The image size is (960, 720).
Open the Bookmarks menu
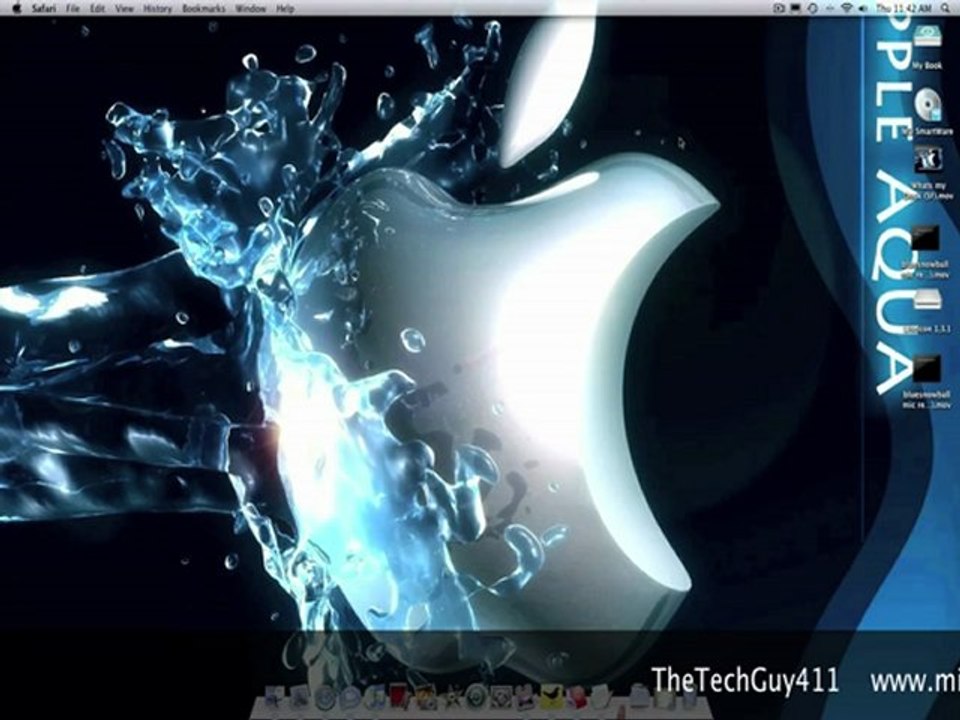[204, 9]
